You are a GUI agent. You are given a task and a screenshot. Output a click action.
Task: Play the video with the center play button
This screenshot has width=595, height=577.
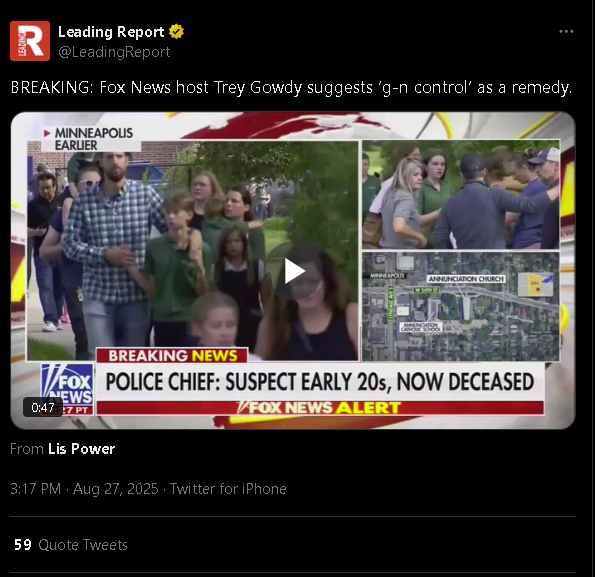294,271
